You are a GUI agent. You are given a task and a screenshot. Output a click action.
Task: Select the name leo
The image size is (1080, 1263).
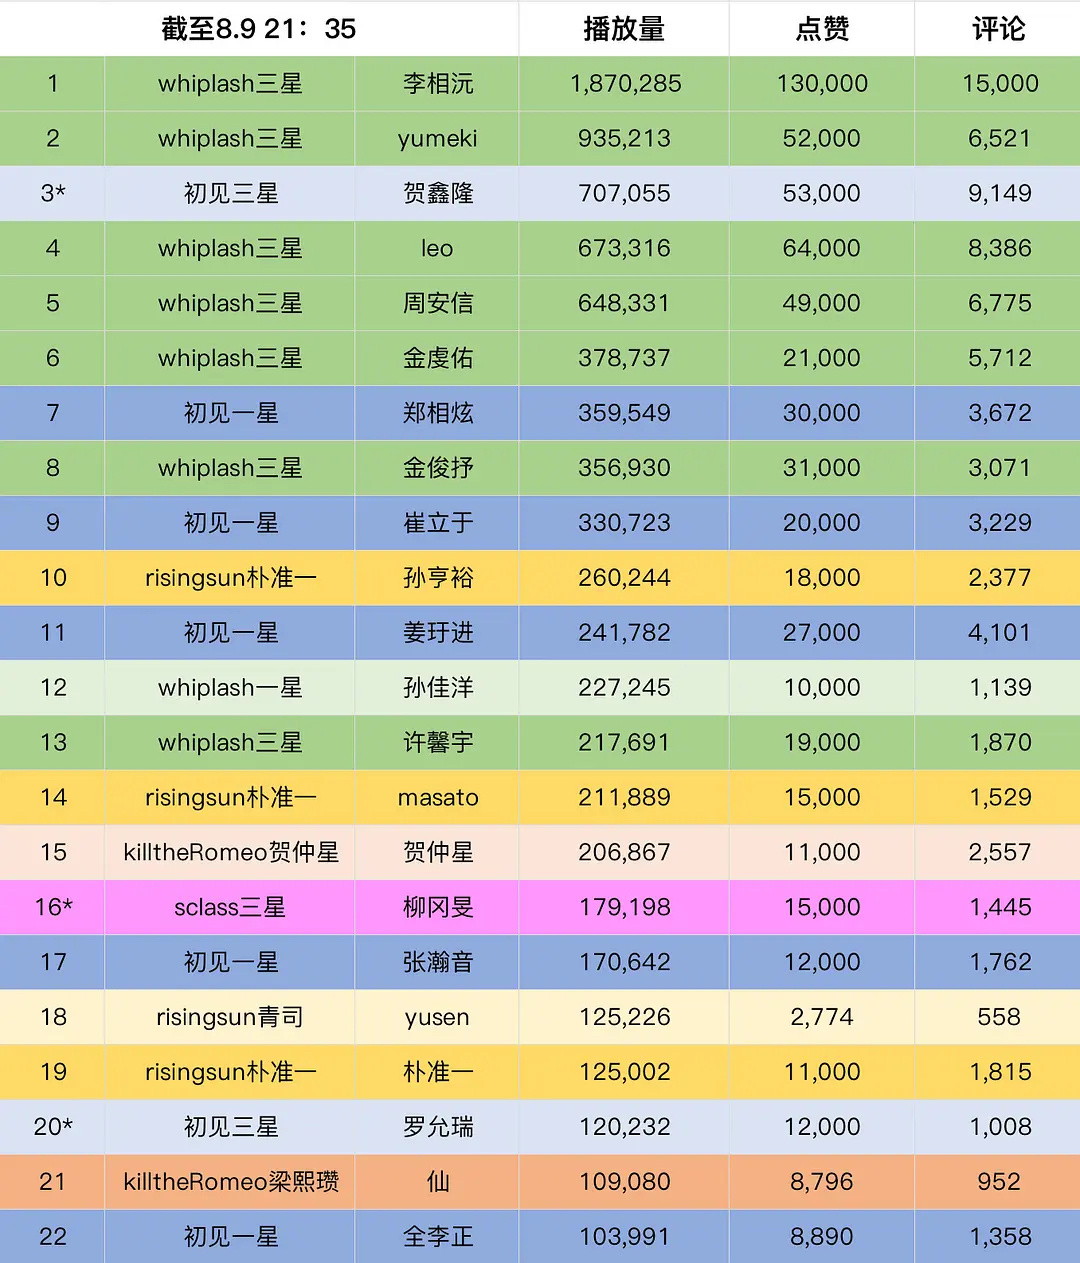click(x=437, y=249)
